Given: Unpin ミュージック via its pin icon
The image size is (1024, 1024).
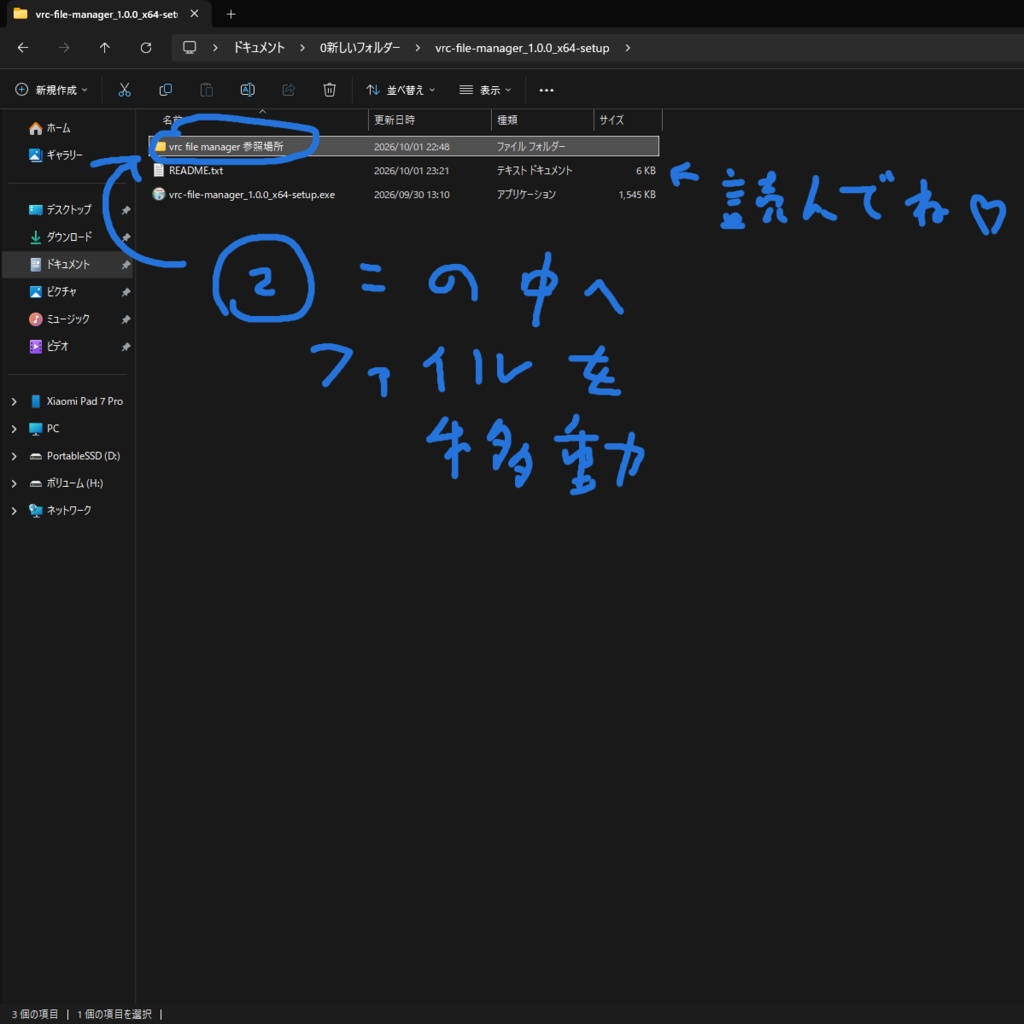Looking at the screenshot, I should click(125, 319).
